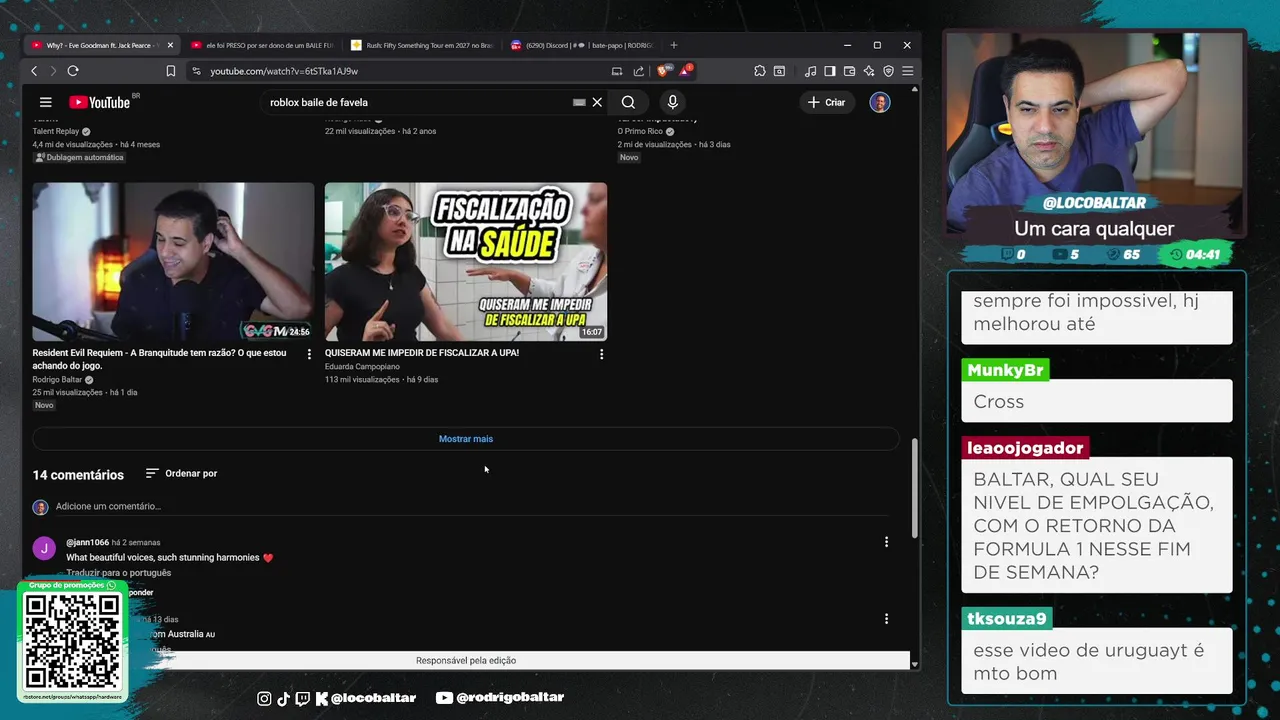Open the Eduarda Campopiano channel link

(x=362, y=367)
